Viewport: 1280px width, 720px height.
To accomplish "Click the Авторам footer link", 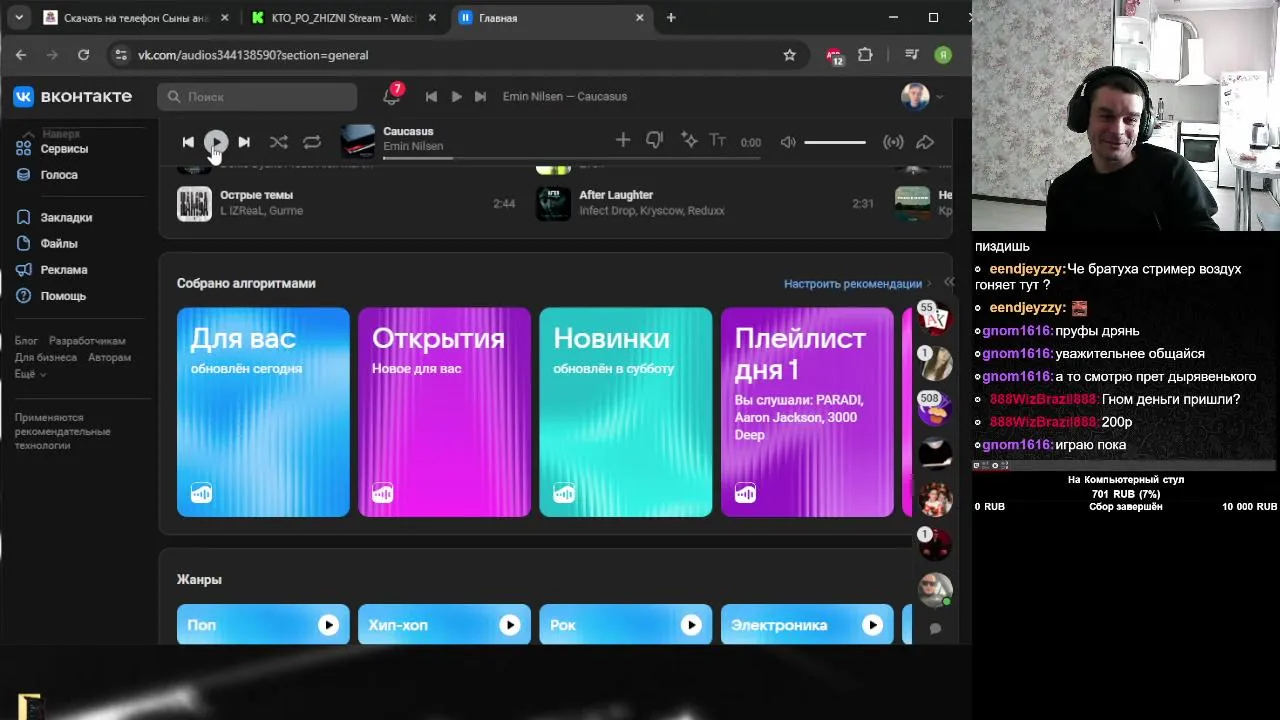I will pyautogui.click(x=109, y=357).
